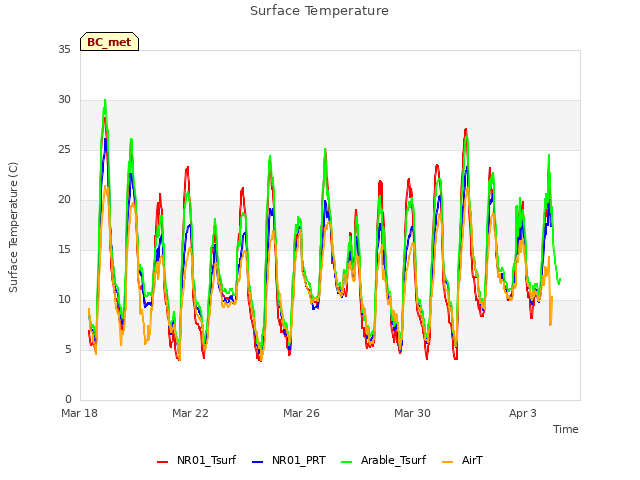Click the 15 y-axis tick label
This screenshot has width=640, height=480.
(x=64, y=249)
